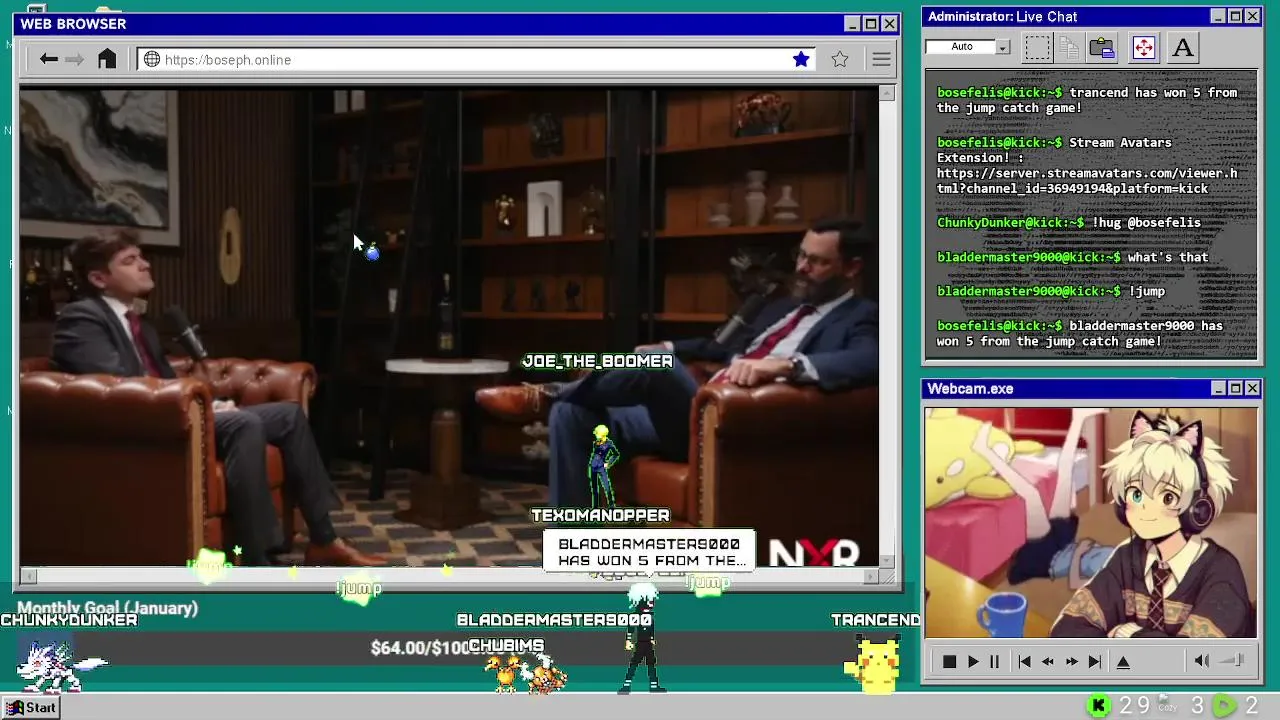
Task: Click the outlined favorites star icon
Action: click(x=840, y=59)
